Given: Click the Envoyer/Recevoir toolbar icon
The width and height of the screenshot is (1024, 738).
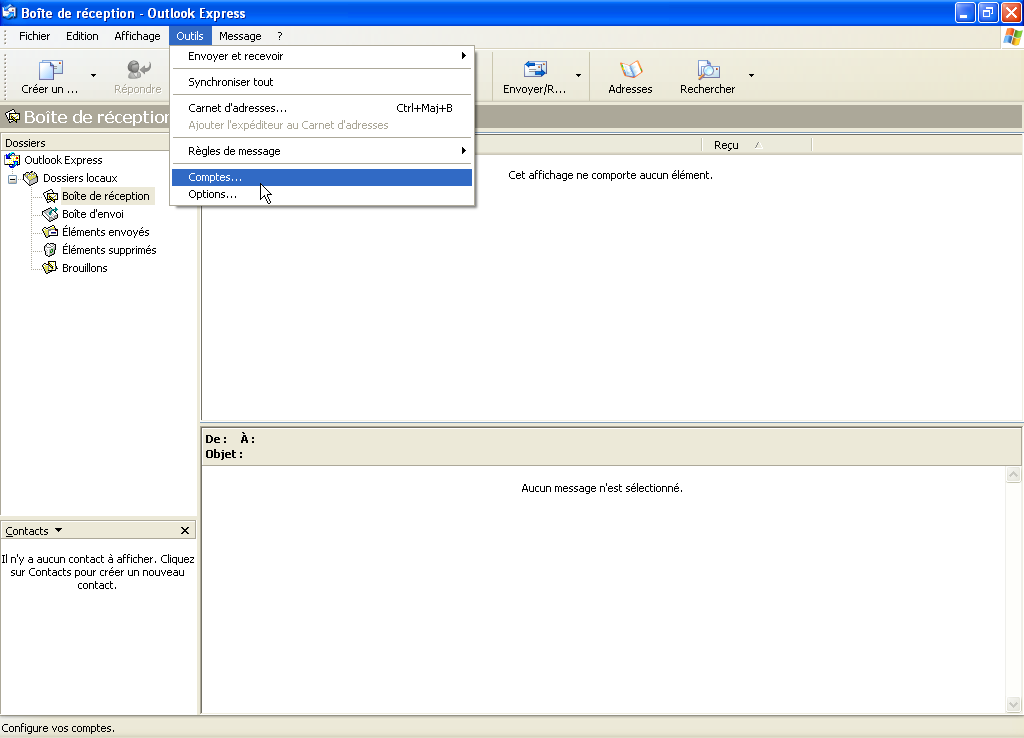Looking at the screenshot, I should tap(535, 69).
